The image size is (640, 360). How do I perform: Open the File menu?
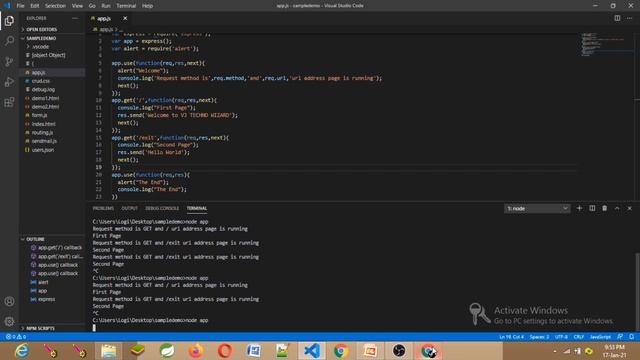(20, 6)
